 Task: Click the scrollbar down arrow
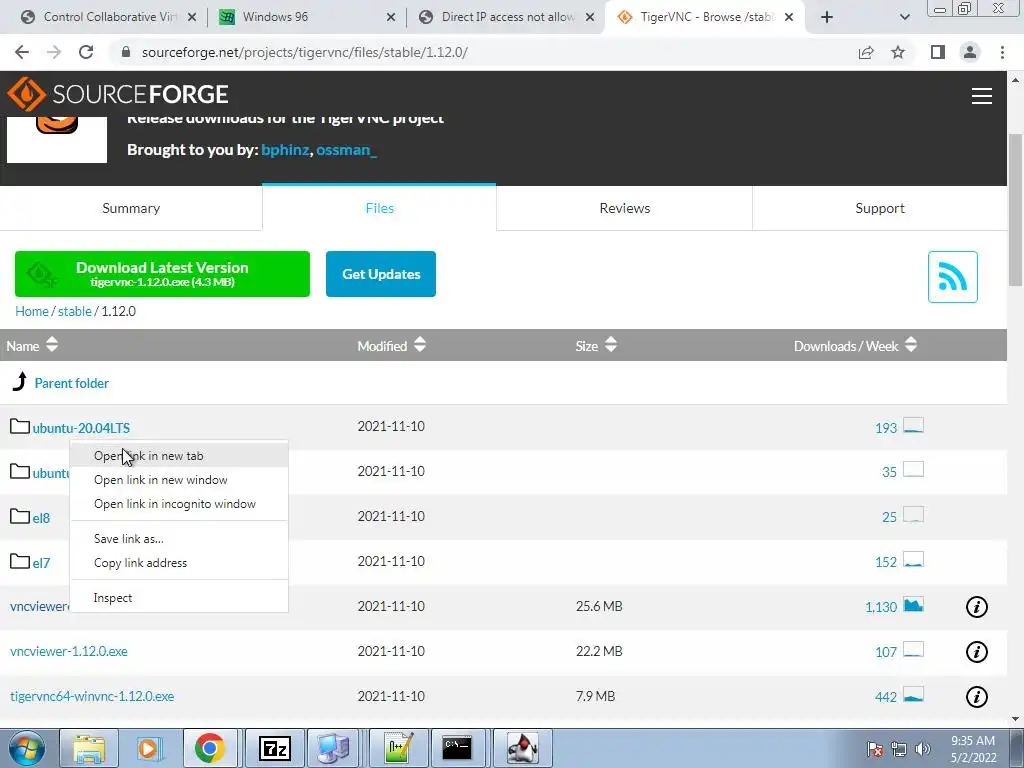coord(1015,719)
